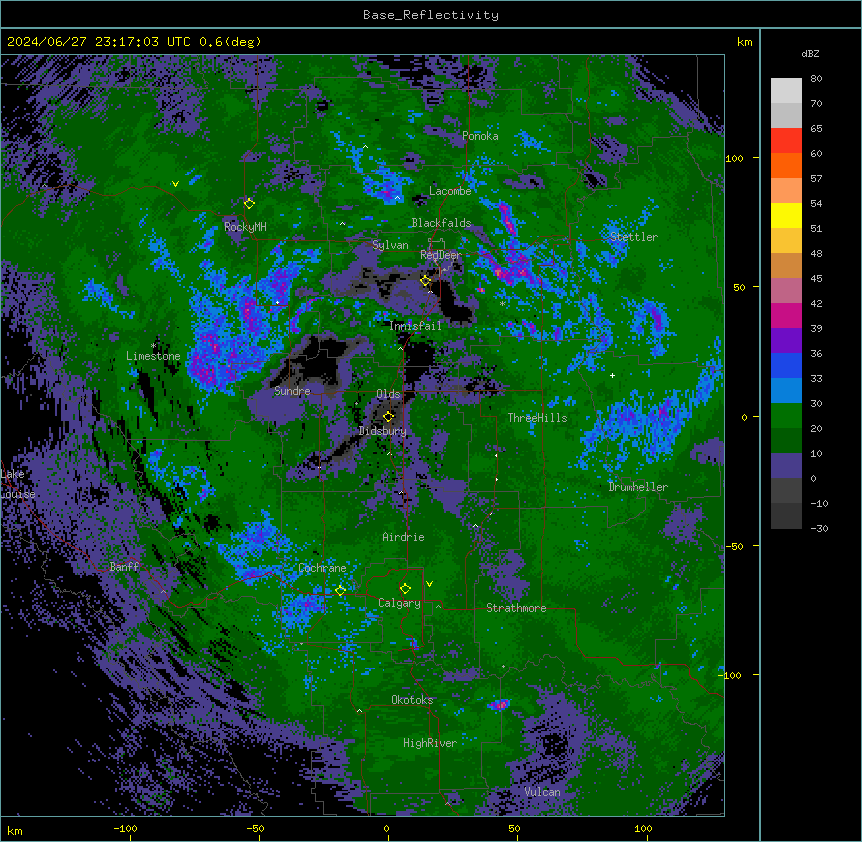Select the Airdrie label
862x842 pixels.
point(403,537)
